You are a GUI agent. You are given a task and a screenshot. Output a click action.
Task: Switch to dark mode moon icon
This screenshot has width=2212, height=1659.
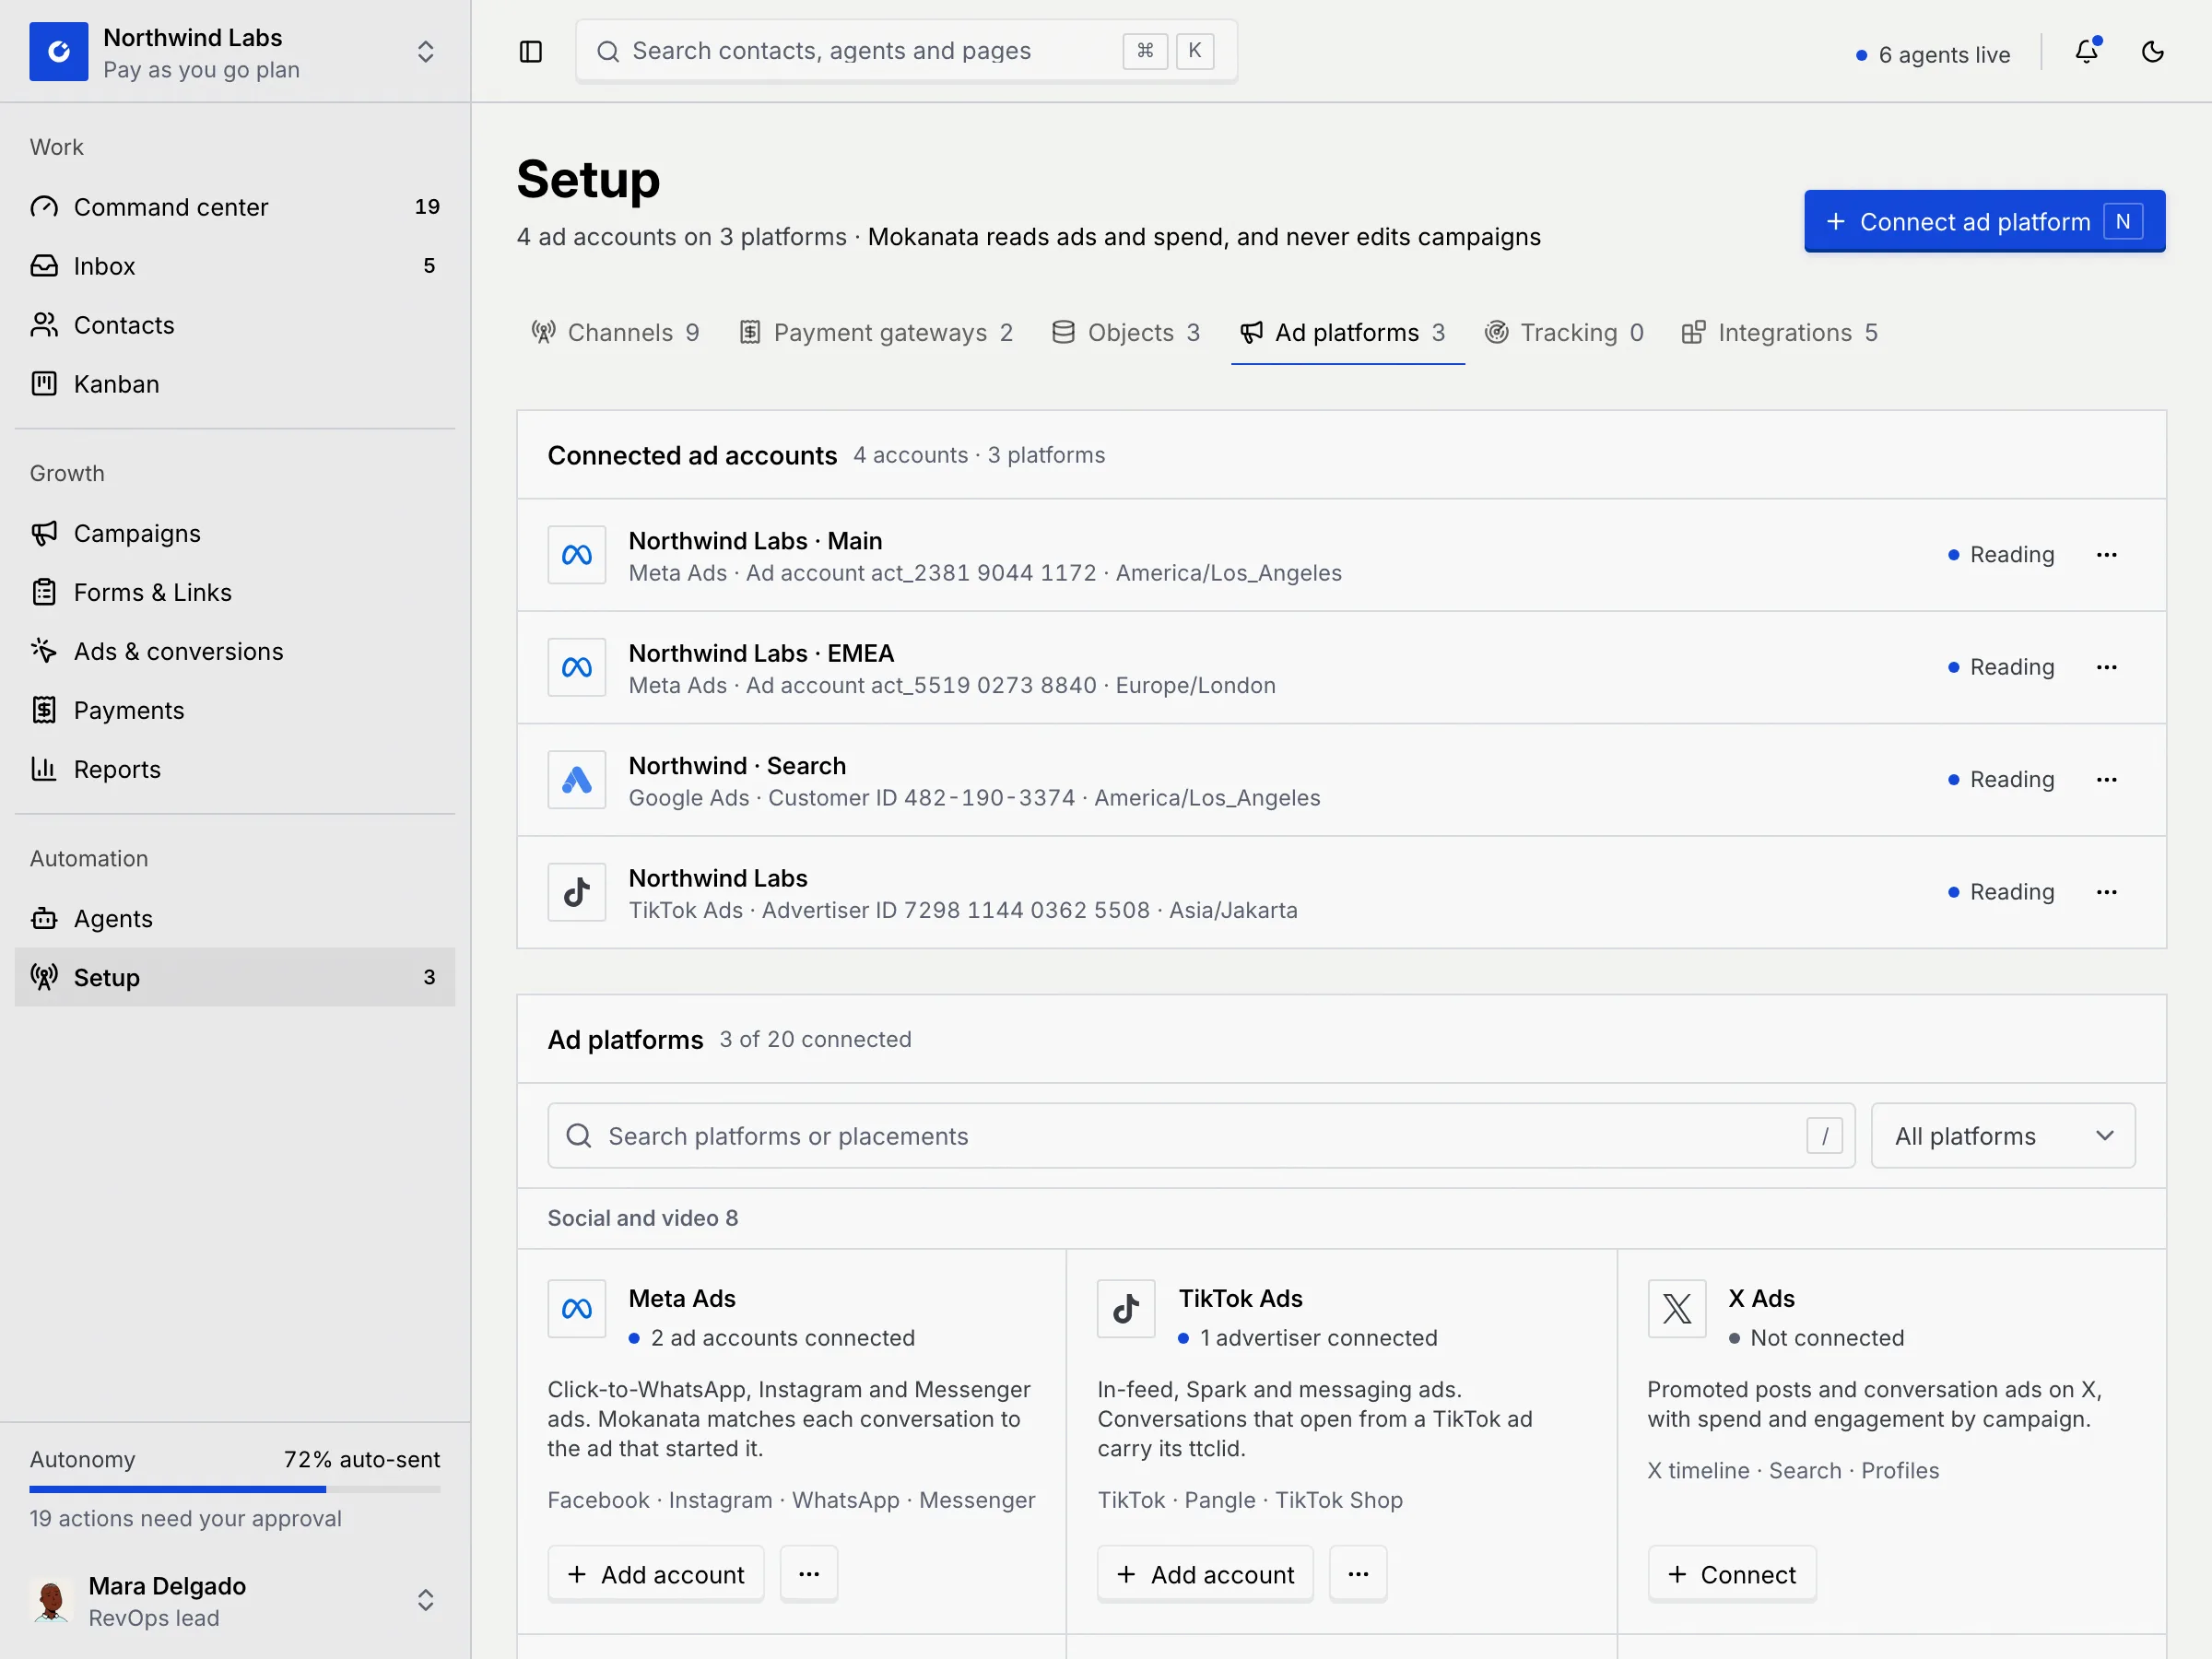coord(2153,51)
